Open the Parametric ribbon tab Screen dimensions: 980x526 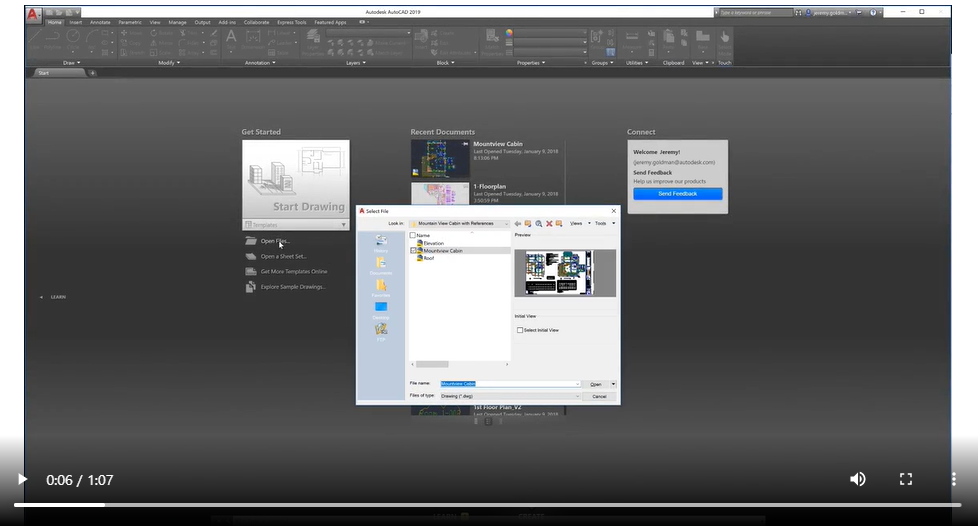pyautogui.click(x=130, y=22)
